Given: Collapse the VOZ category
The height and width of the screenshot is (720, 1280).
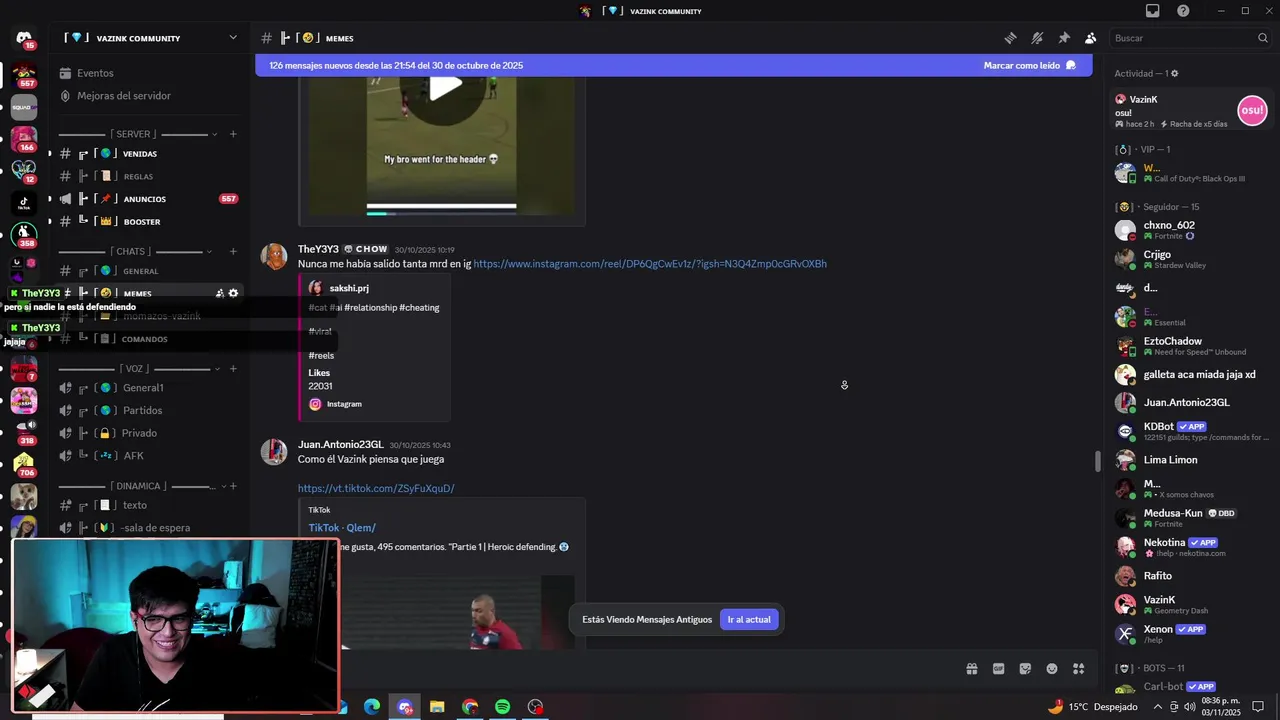Looking at the screenshot, I should (137, 368).
